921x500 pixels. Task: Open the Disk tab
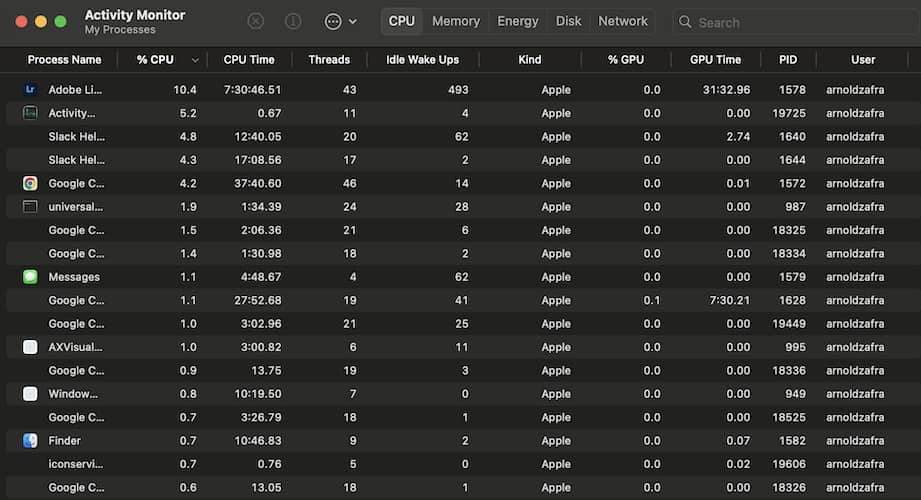pyautogui.click(x=569, y=21)
